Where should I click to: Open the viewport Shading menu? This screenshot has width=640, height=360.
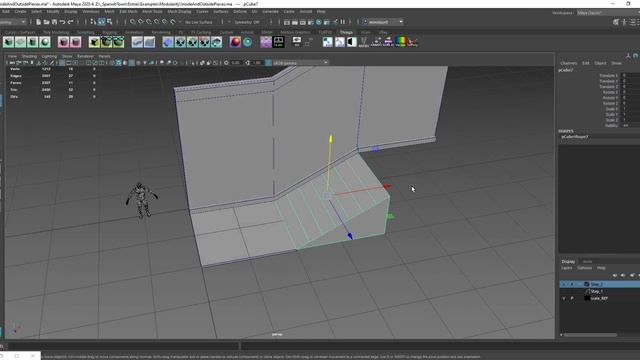(x=29, y=56)
